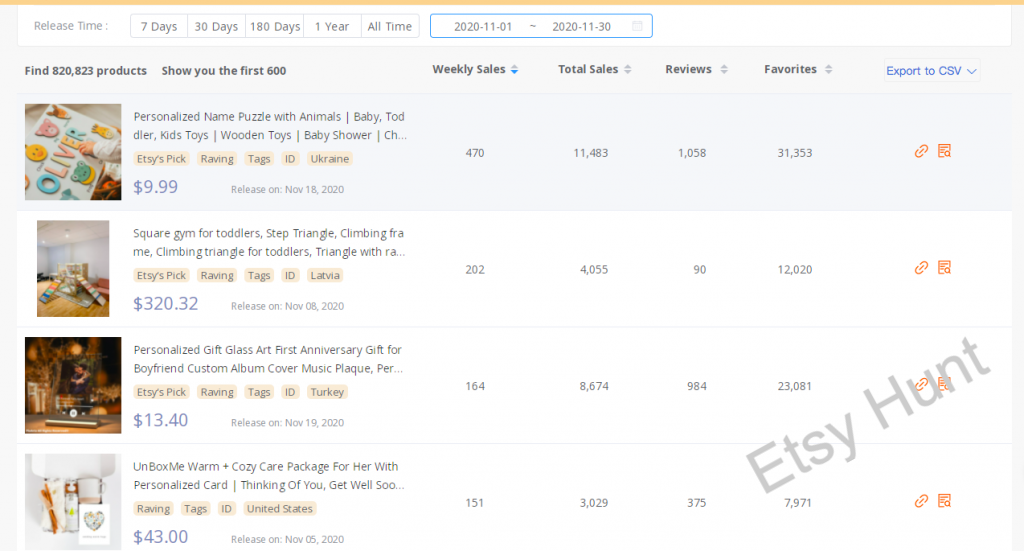Image resolution: width=1024 pixels, height=551 pixels.
Task: Open the link icon for UnBoxMe care package
Action: 922,501
